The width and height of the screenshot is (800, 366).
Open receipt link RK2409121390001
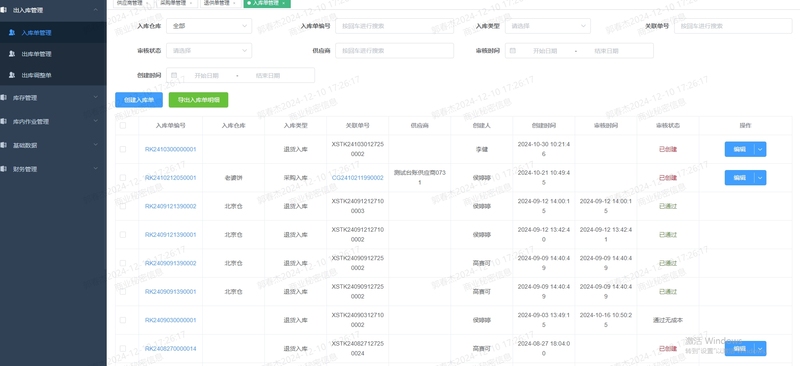[170, 234]
